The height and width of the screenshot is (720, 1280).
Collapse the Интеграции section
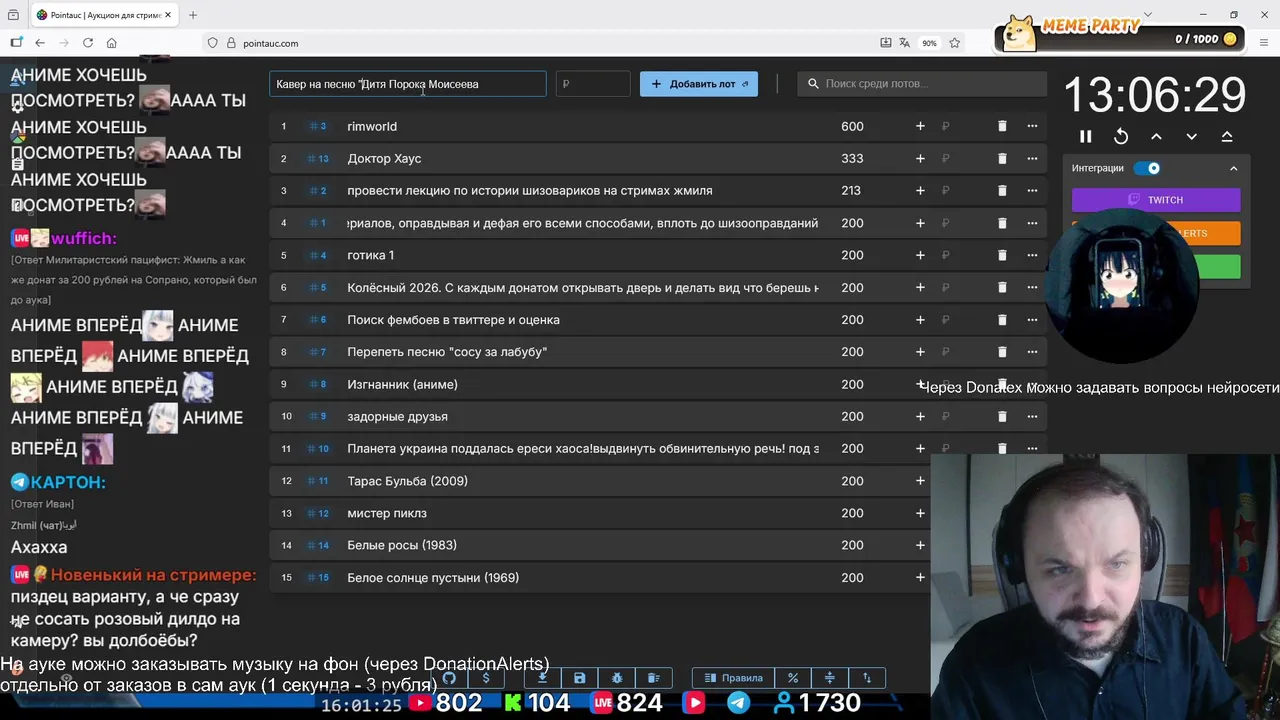click(1233, 168)
